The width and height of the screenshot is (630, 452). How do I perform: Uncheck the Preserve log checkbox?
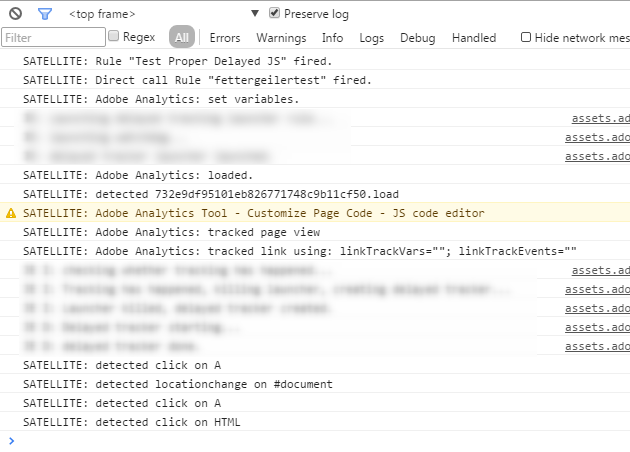pyautogui.click(x=274, y=14)
